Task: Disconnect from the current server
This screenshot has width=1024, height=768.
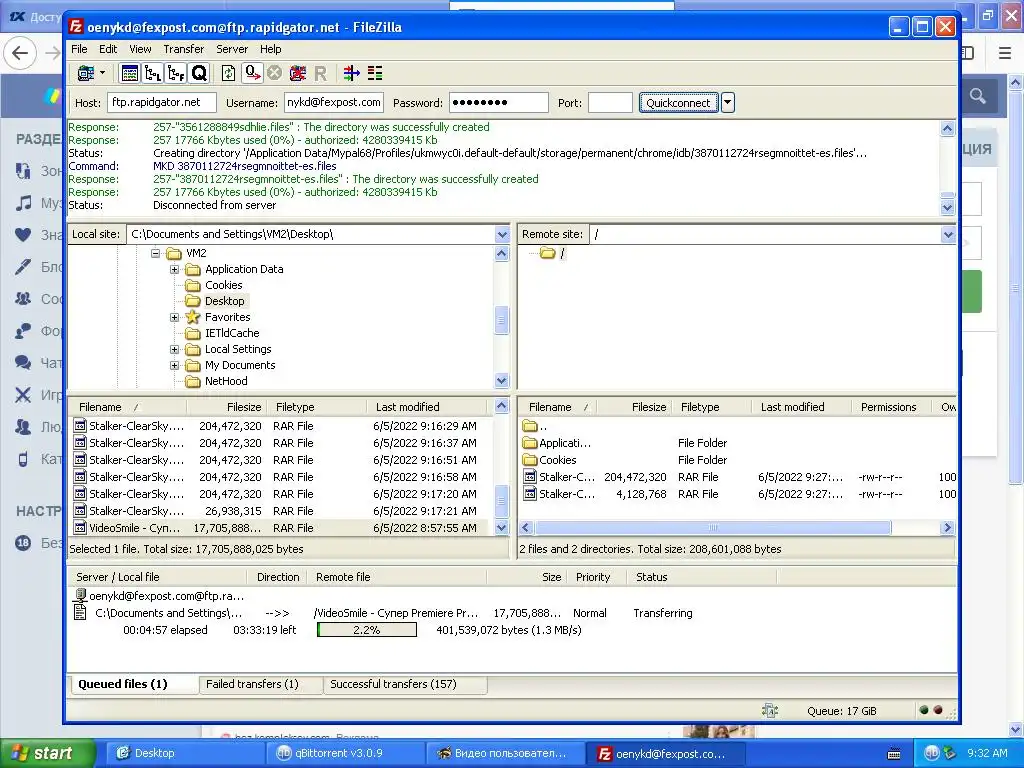Action: coord(298,73)
